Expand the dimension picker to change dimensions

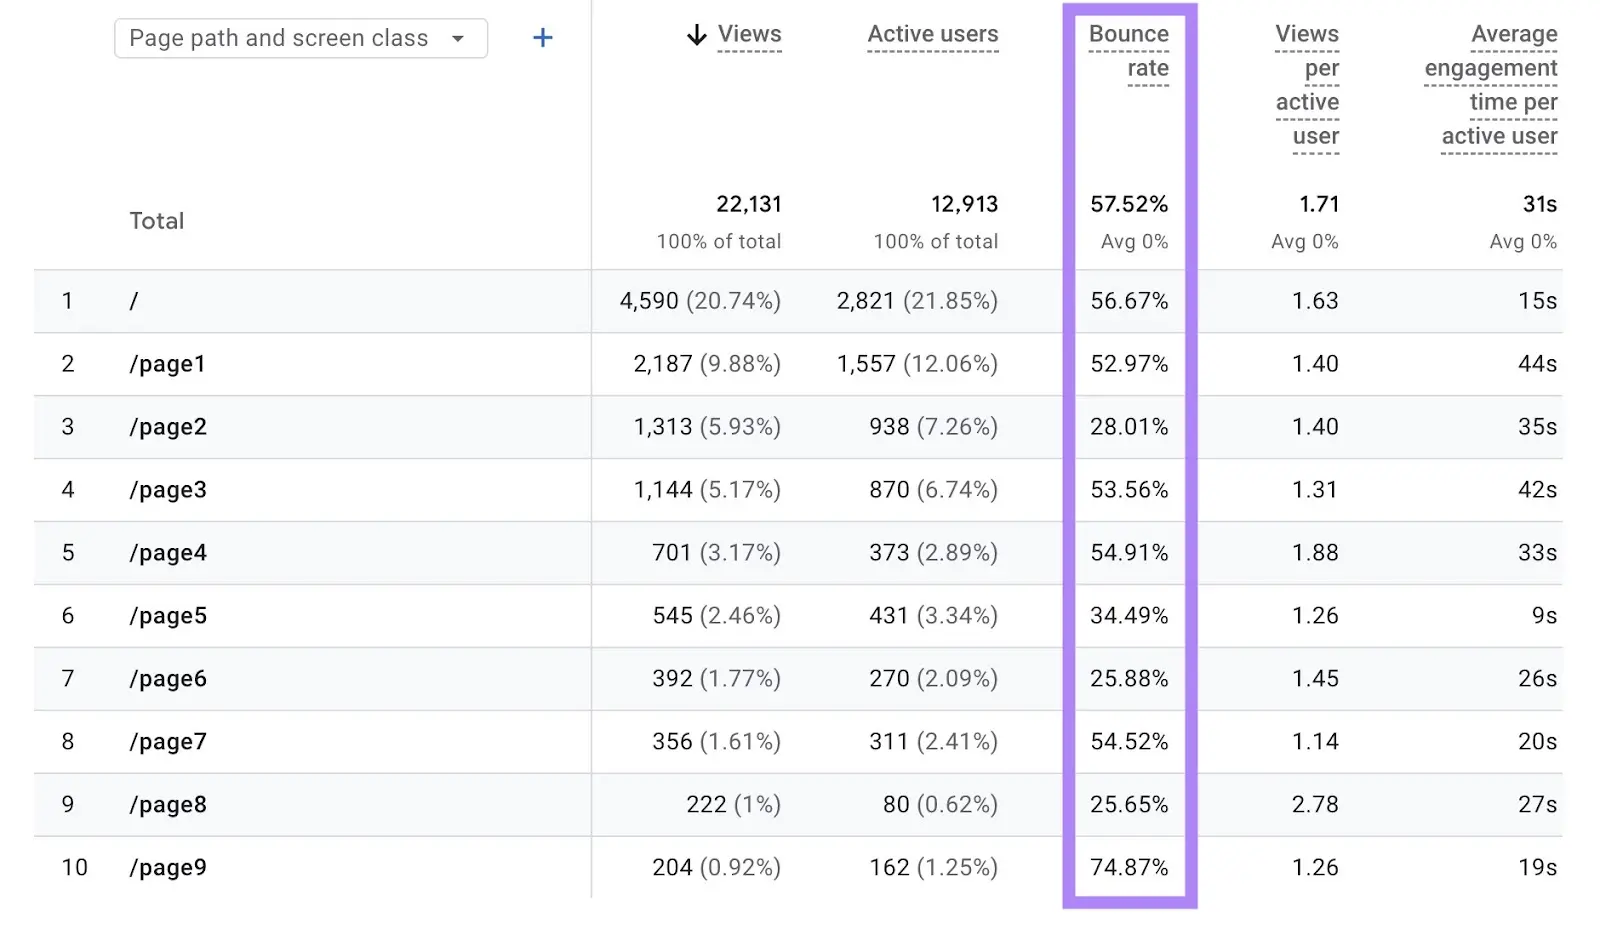click(300, 38)
